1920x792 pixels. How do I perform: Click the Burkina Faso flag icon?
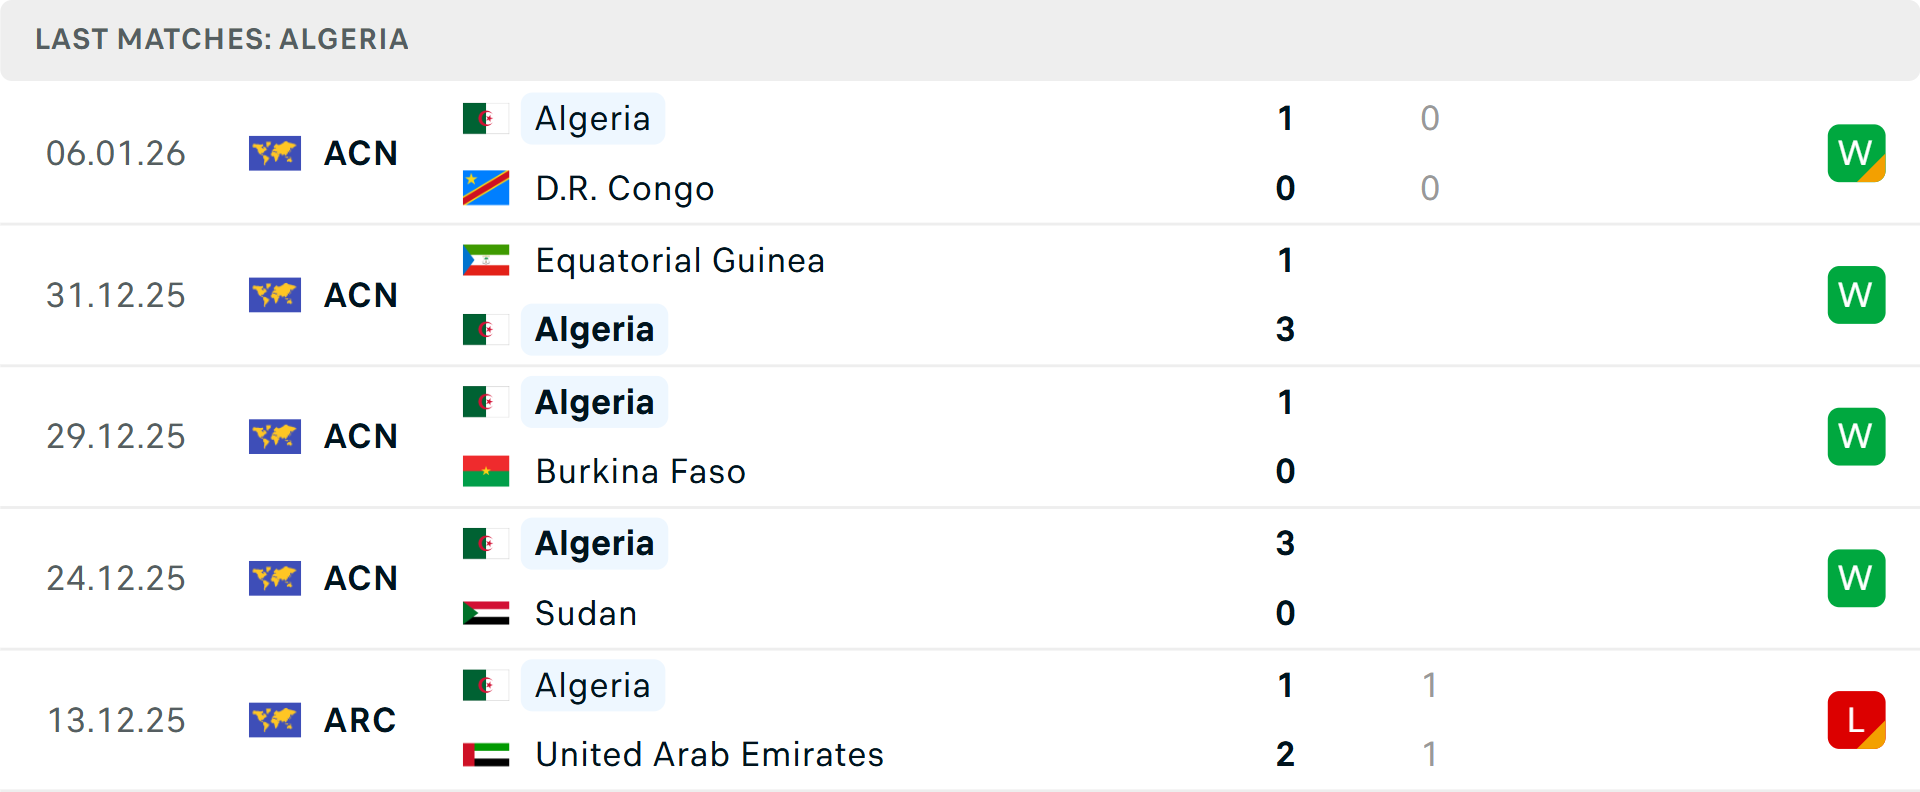tap(486, 471)
